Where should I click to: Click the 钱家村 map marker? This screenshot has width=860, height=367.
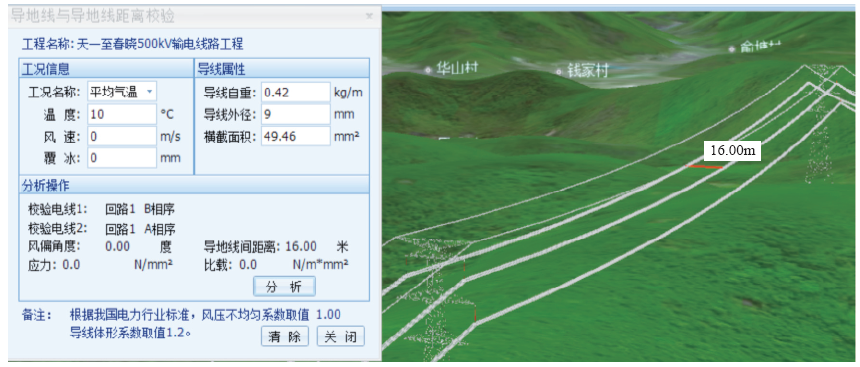pyautogui.click(x=583, y=70)
